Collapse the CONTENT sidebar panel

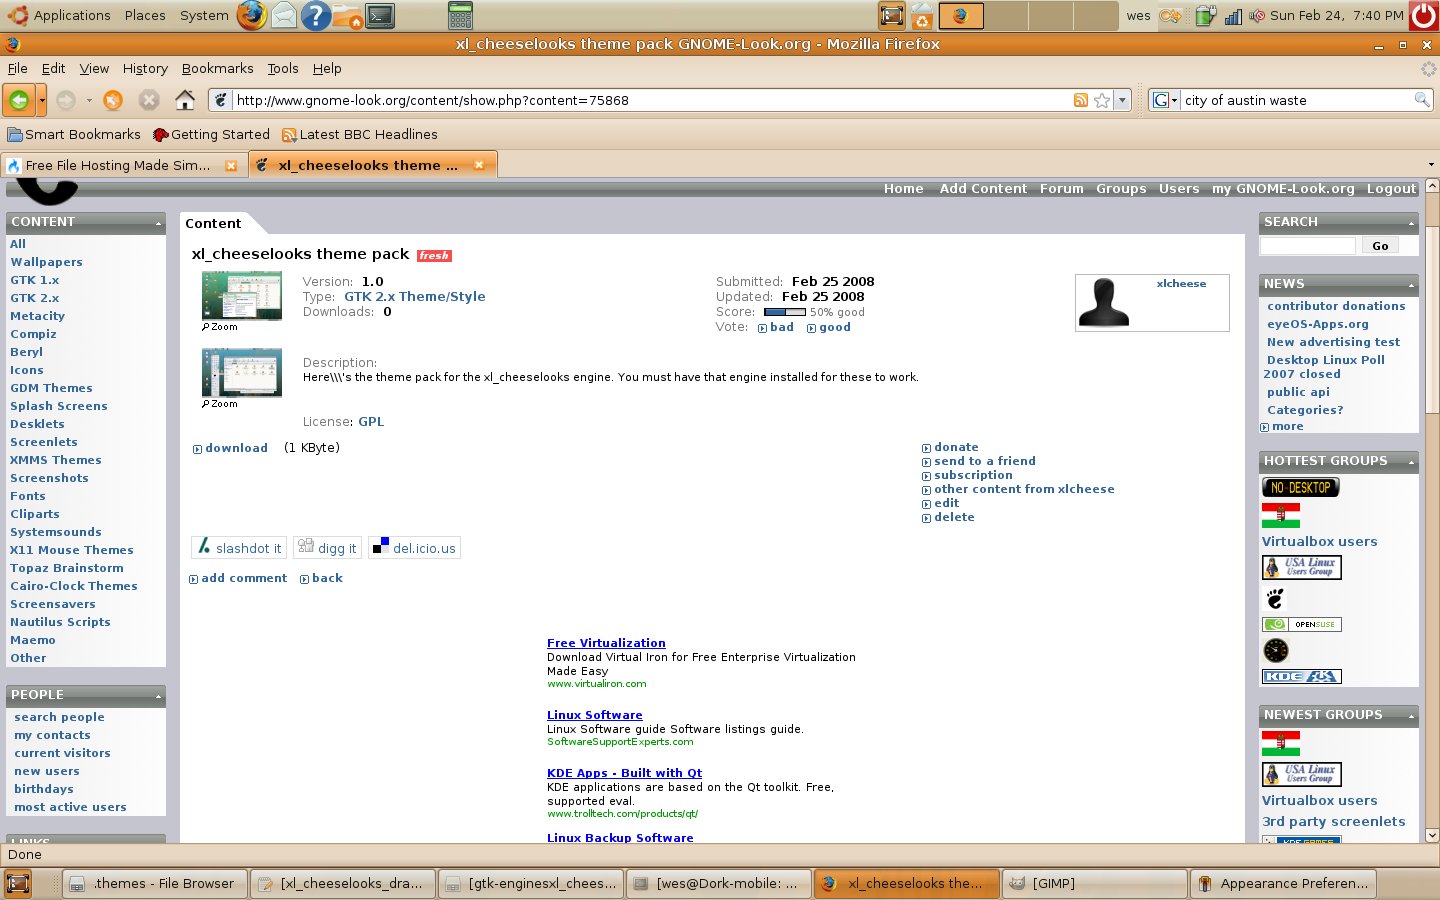coord(158,223)
